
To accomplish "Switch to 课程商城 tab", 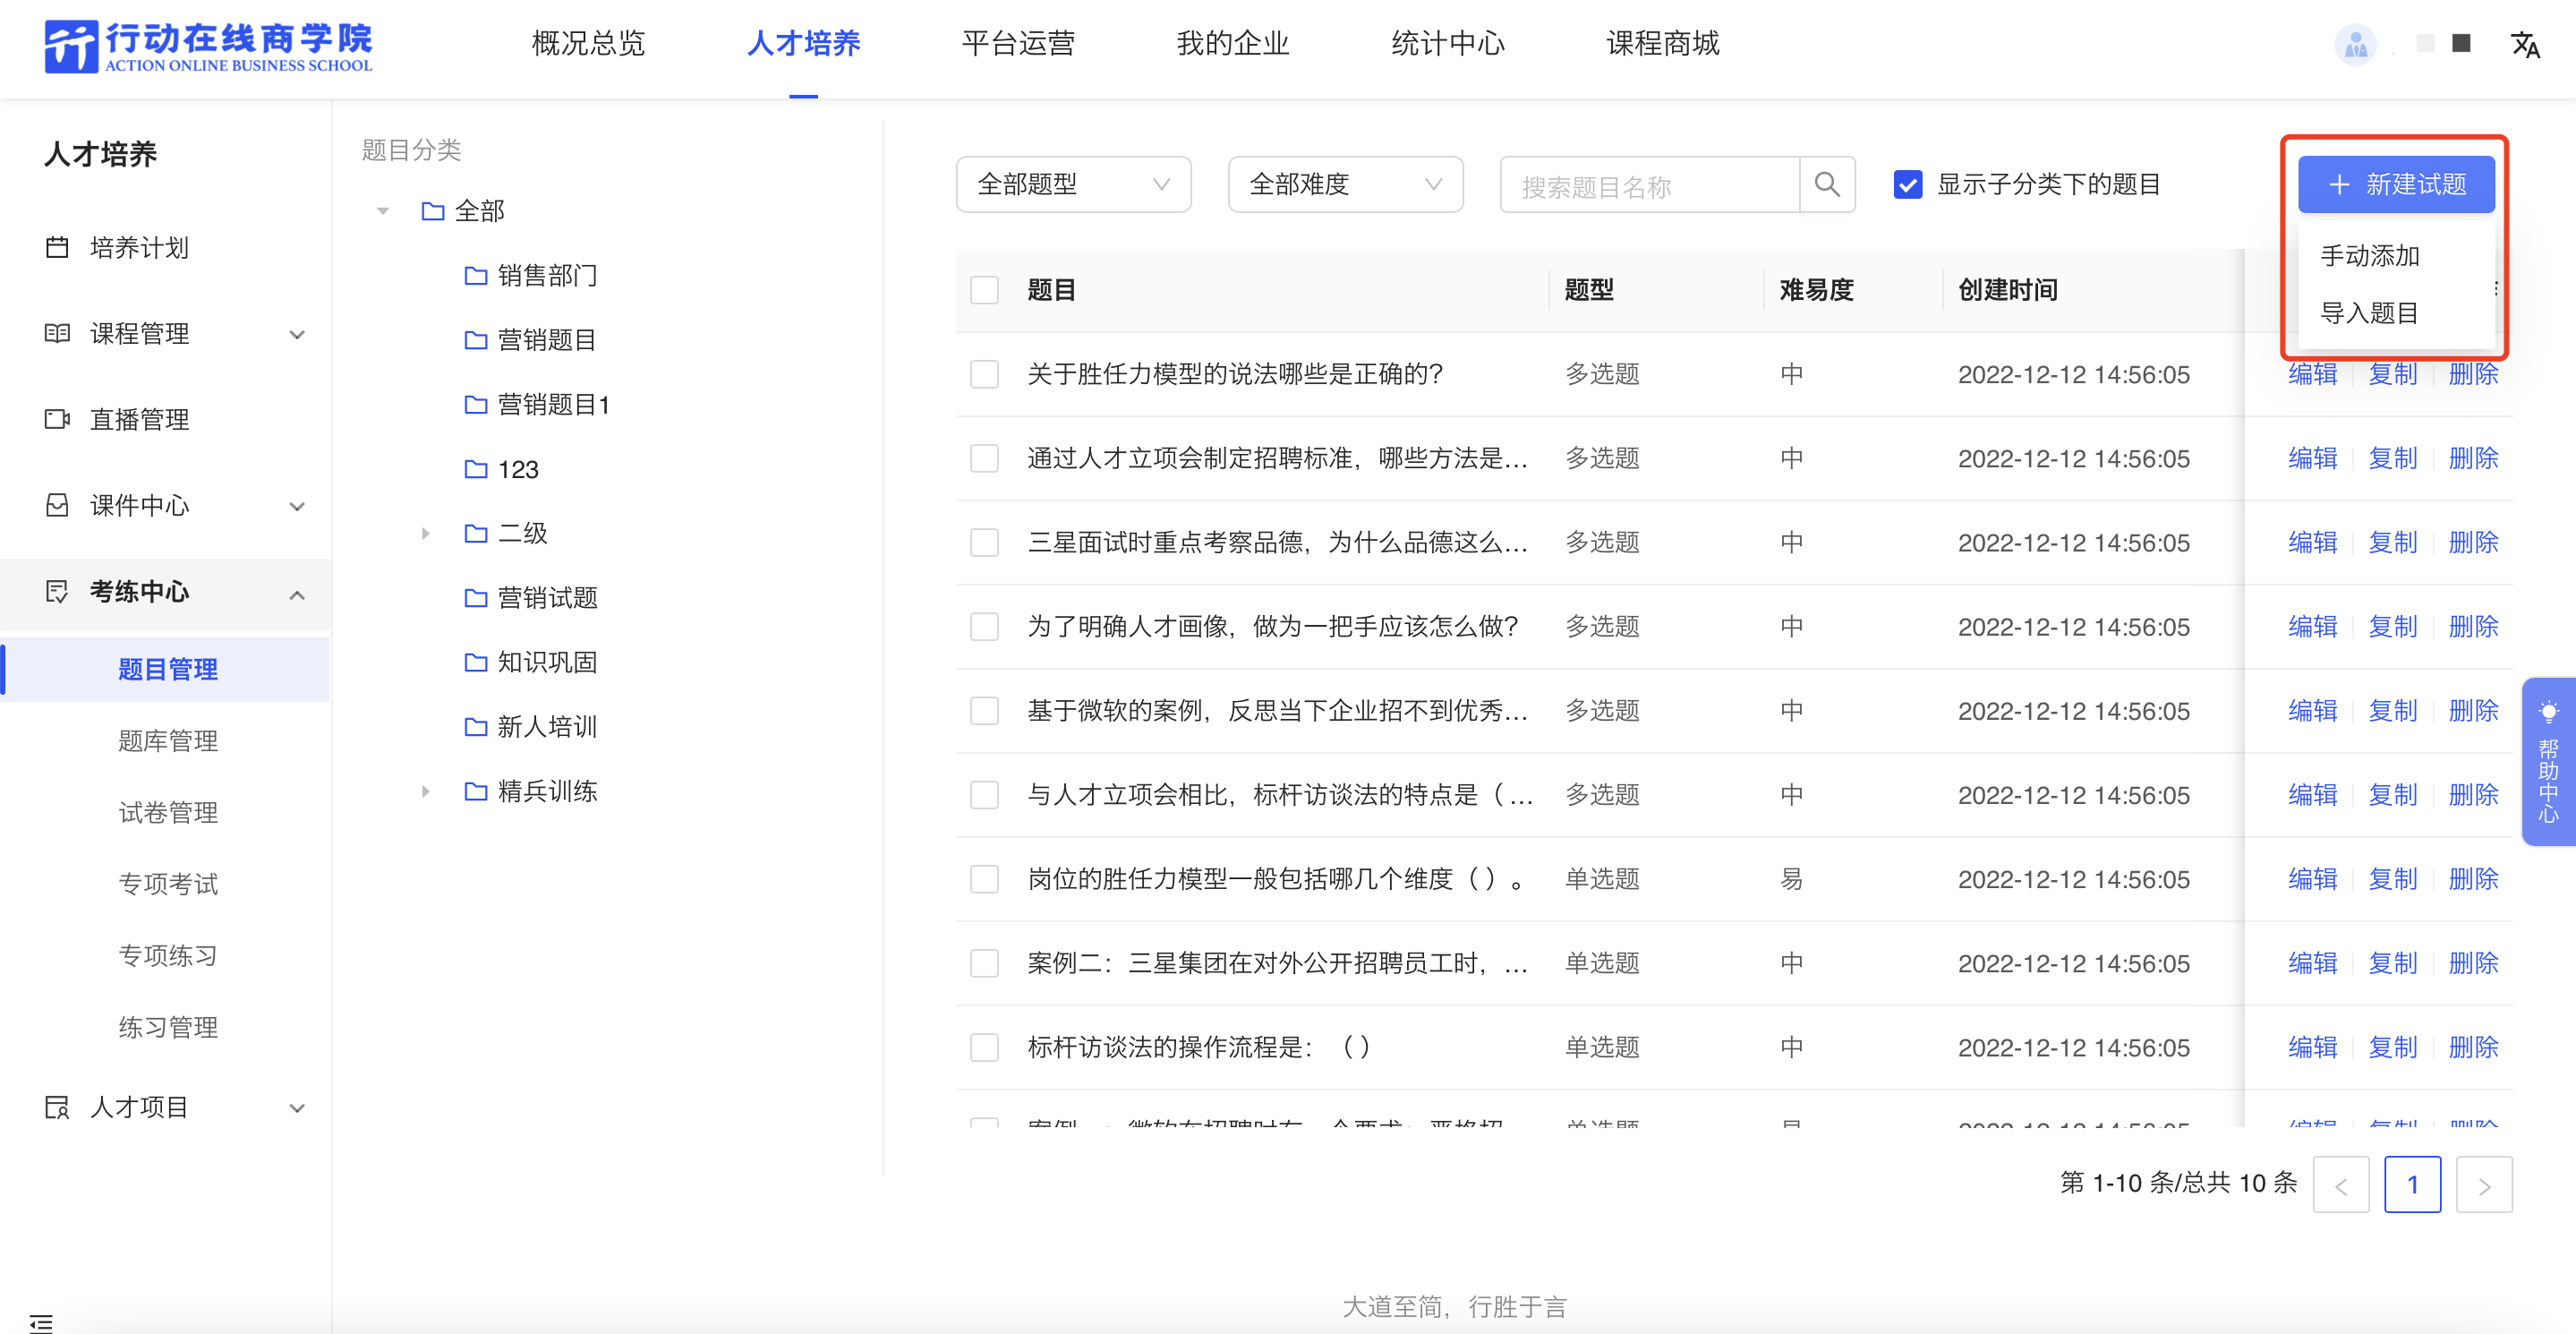I will 1663,44.
